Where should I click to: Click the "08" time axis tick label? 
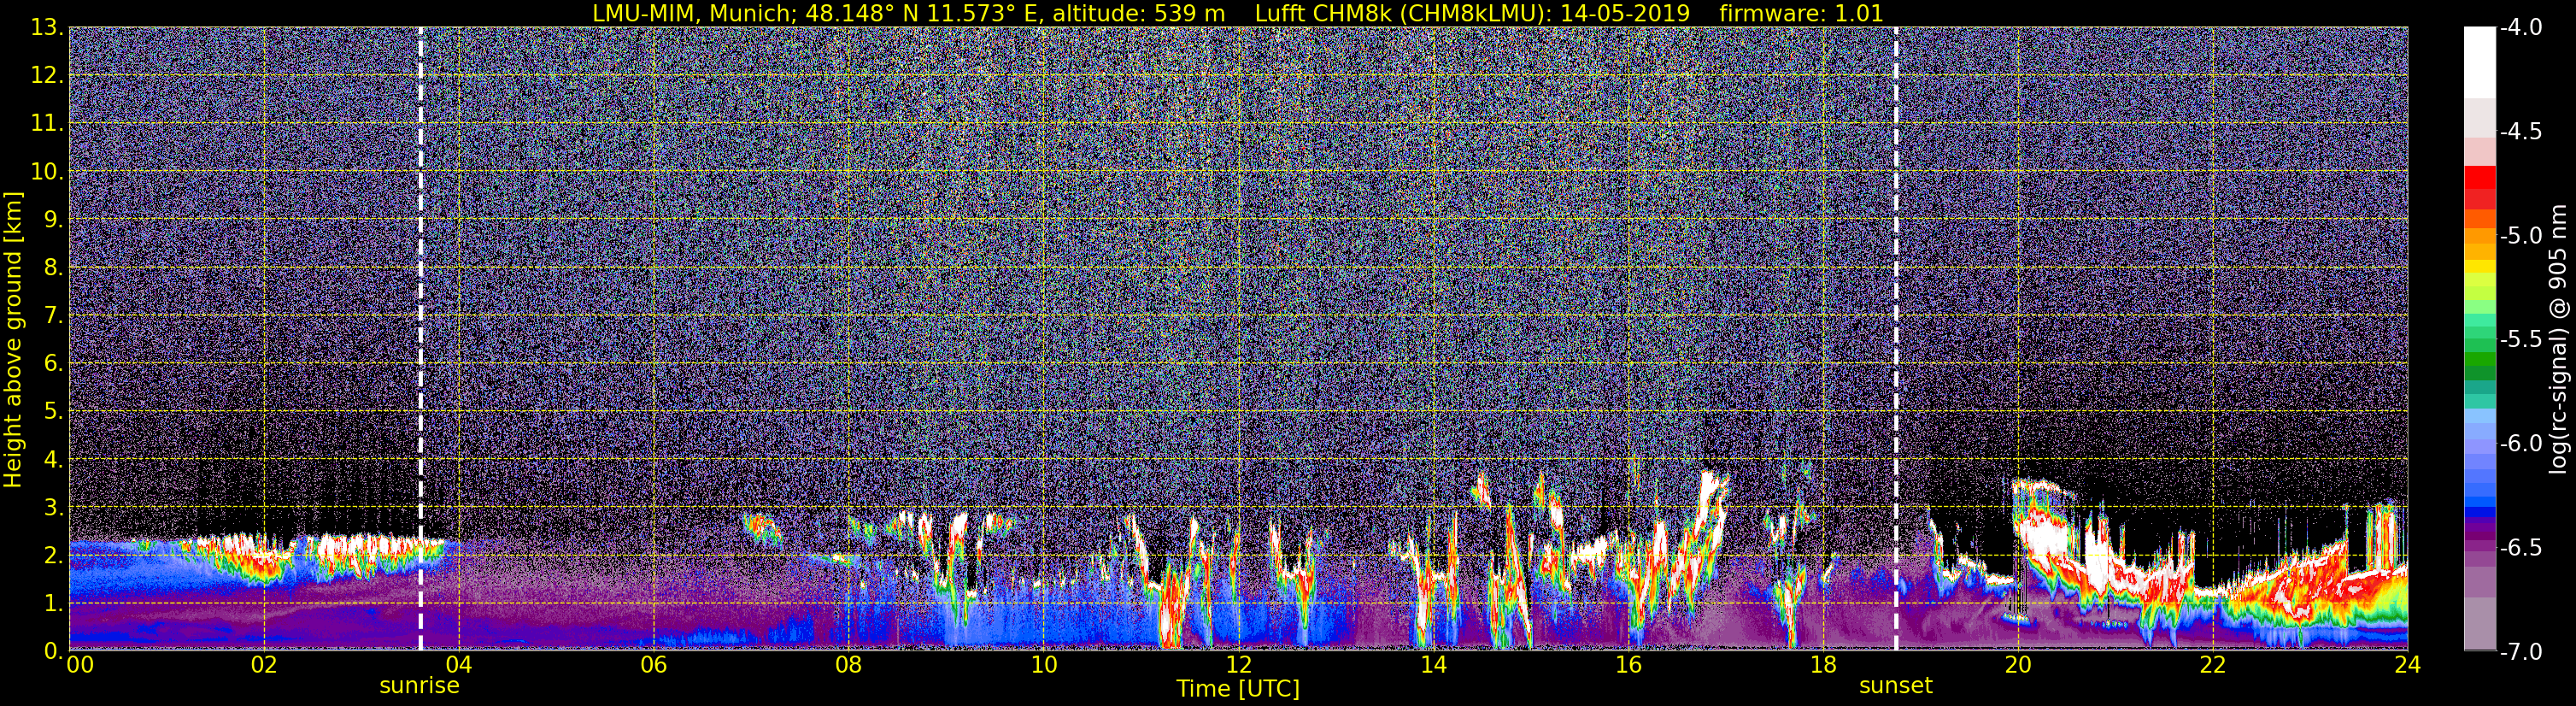coord(848,665)
